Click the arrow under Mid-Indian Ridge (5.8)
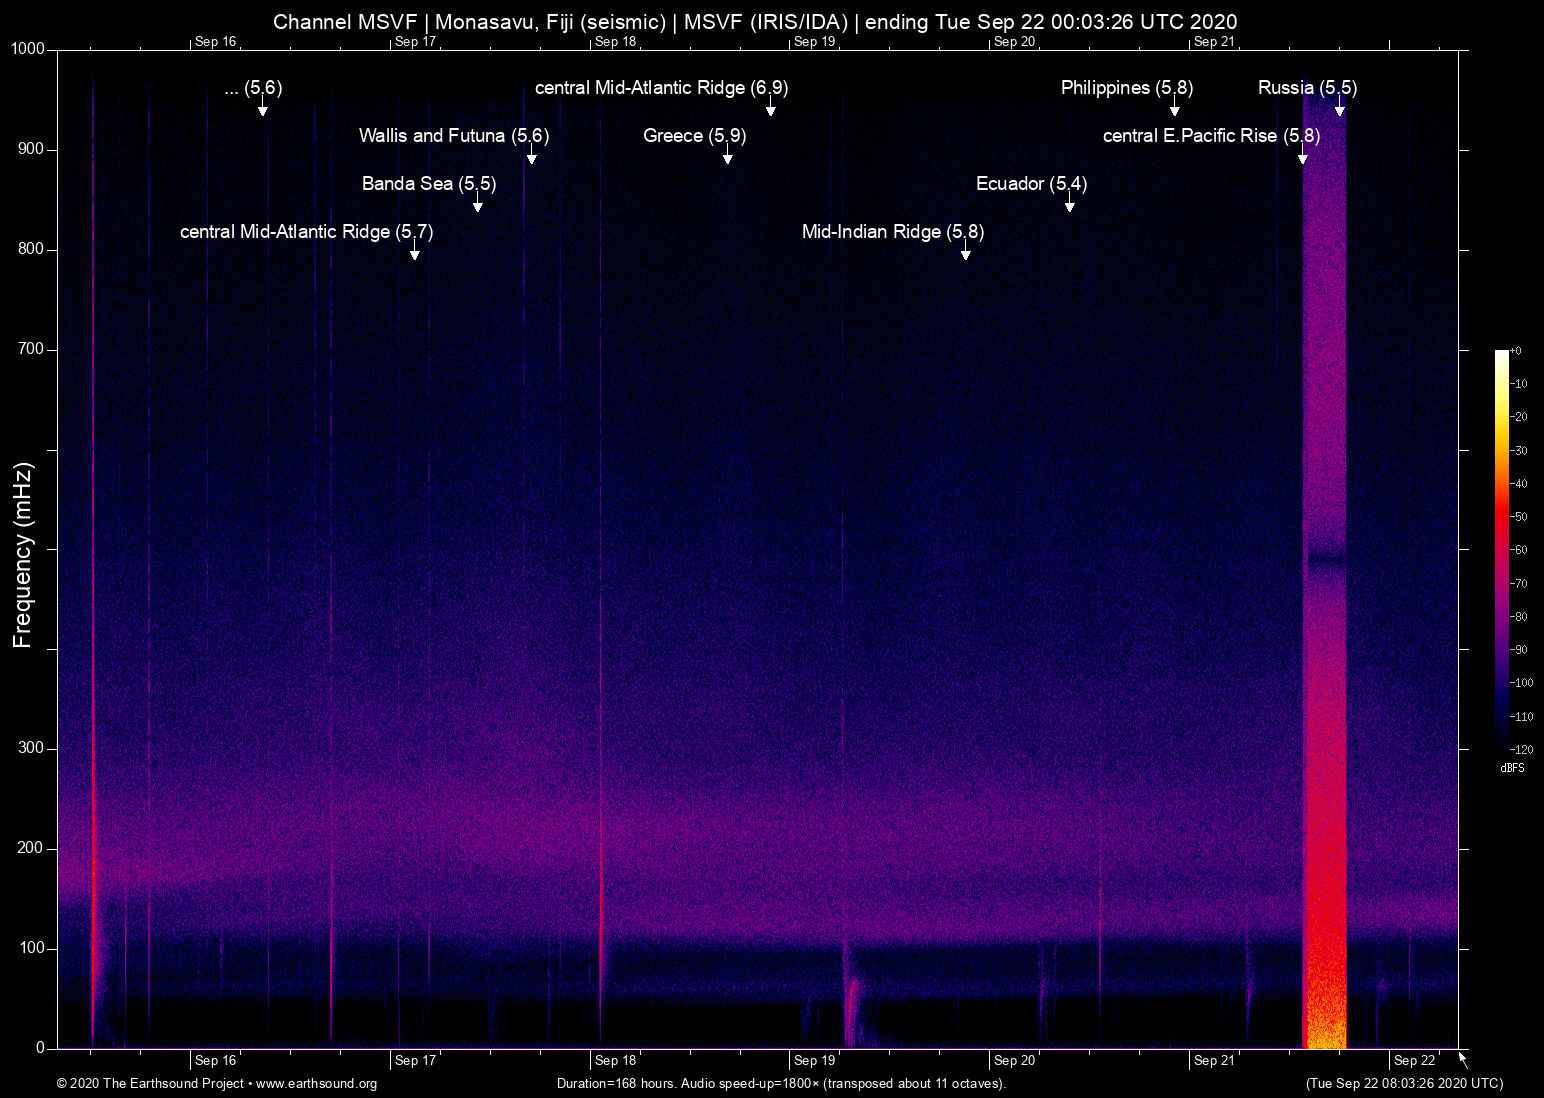This screenshot has height=1098, width=1544. click(x=966, y=253)
